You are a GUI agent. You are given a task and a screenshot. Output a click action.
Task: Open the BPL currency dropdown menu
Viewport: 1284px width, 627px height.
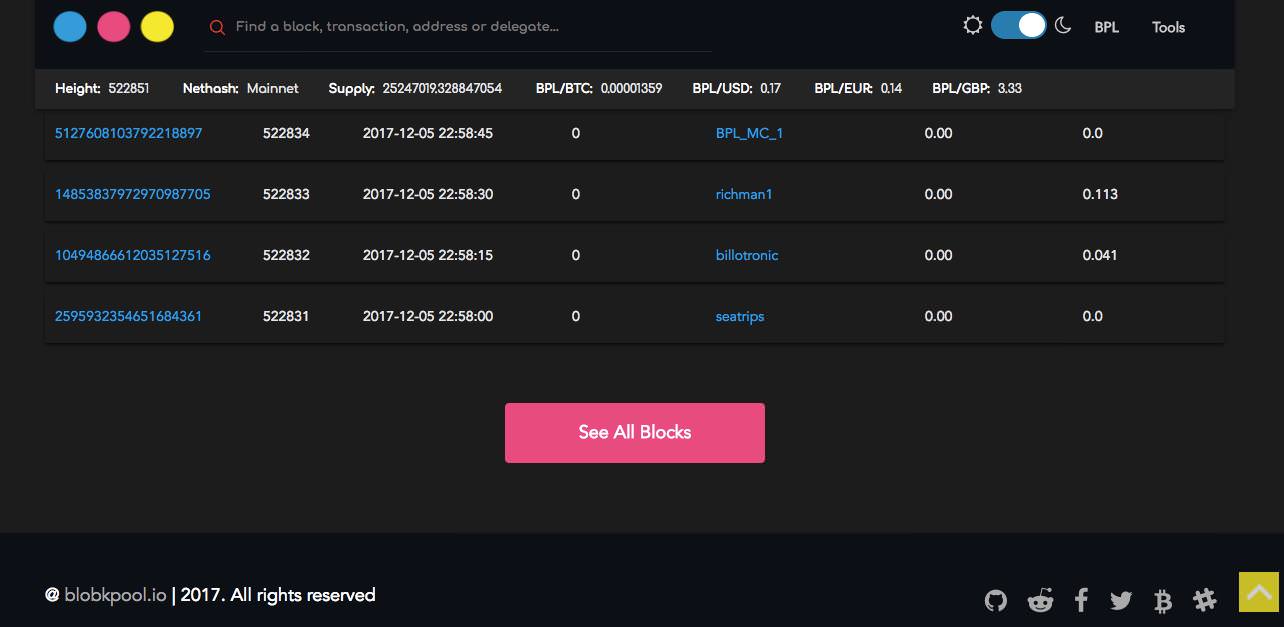tap(1106, 28)
